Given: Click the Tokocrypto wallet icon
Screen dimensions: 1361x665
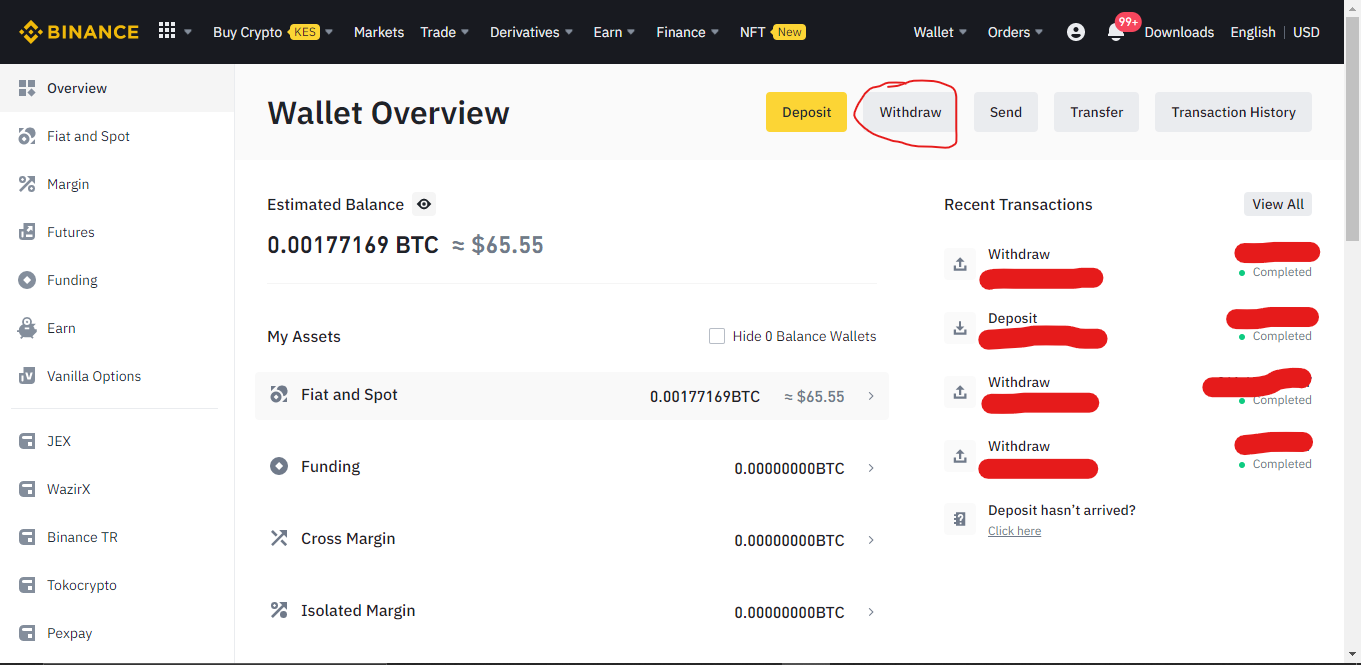Looking at the screenshot, I should [x=27, y=585].
